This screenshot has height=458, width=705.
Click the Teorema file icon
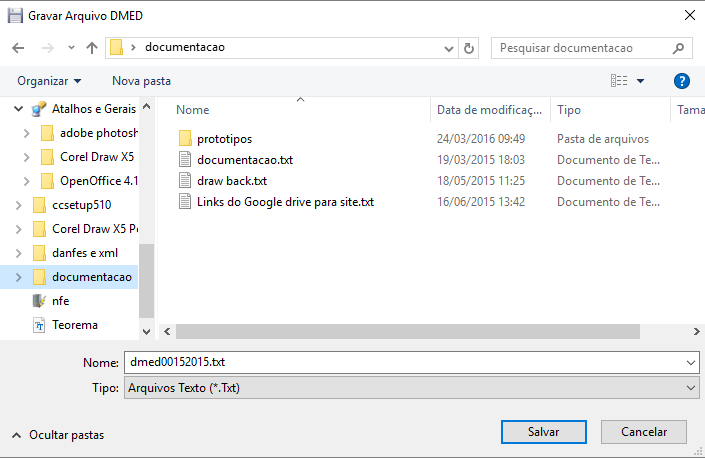(x=39, y=325)
